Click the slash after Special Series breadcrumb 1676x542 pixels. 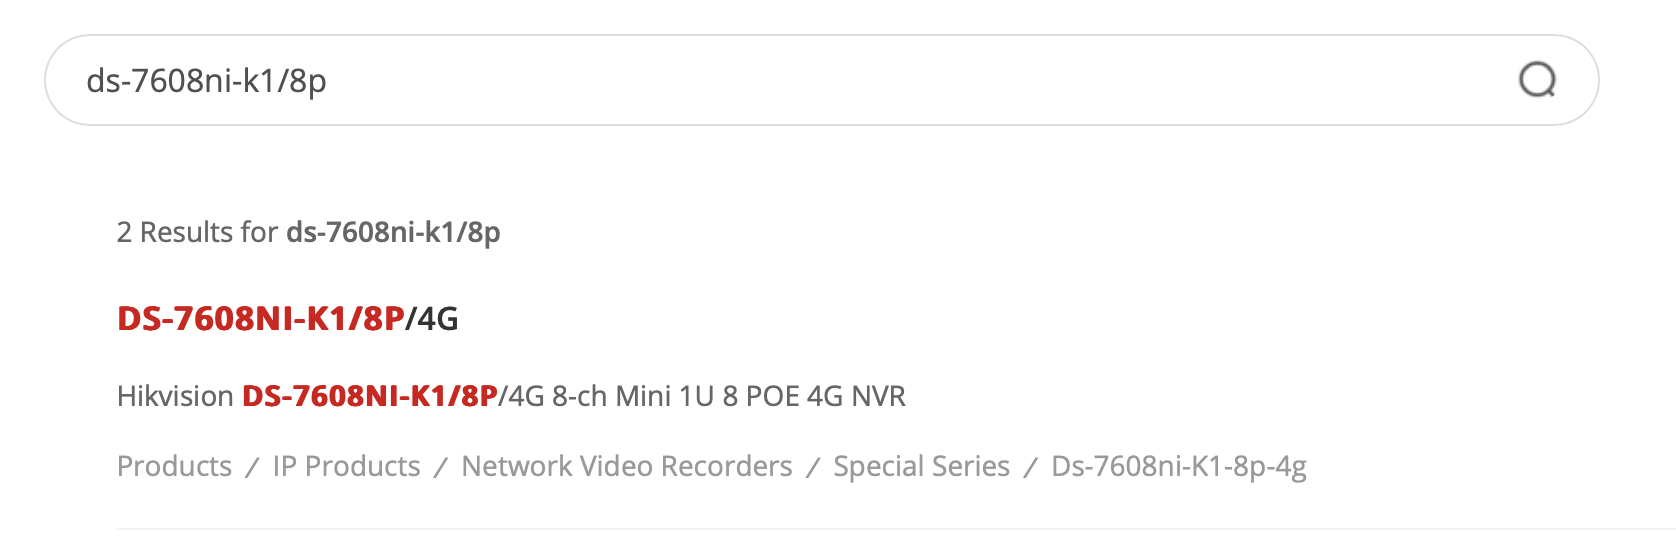1030,467
